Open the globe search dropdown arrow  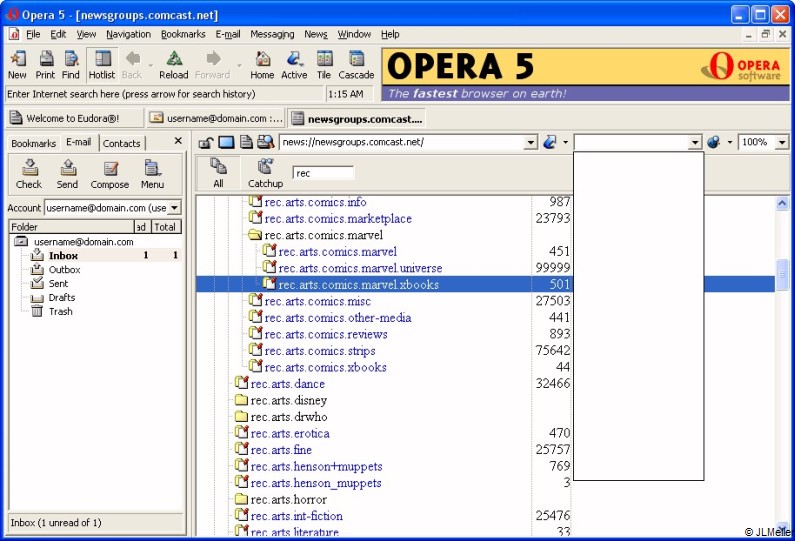(730, 142)
